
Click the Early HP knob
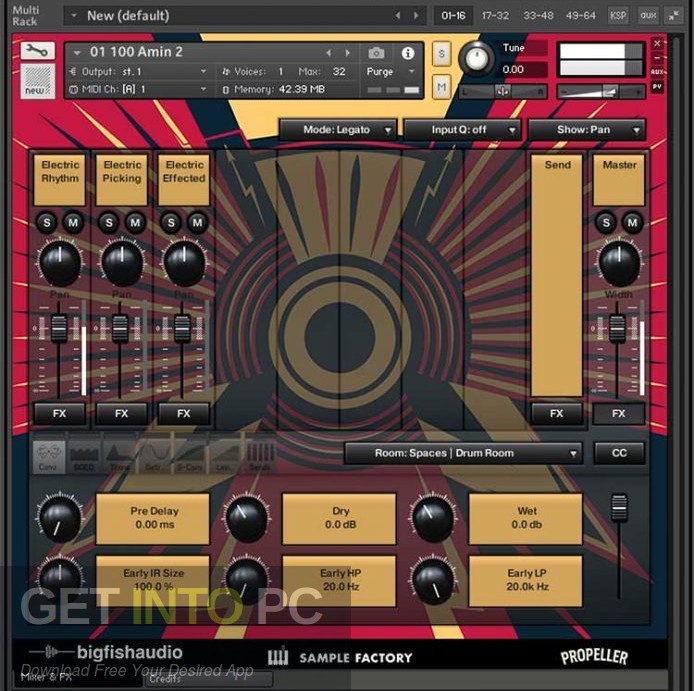coord(247,582)
